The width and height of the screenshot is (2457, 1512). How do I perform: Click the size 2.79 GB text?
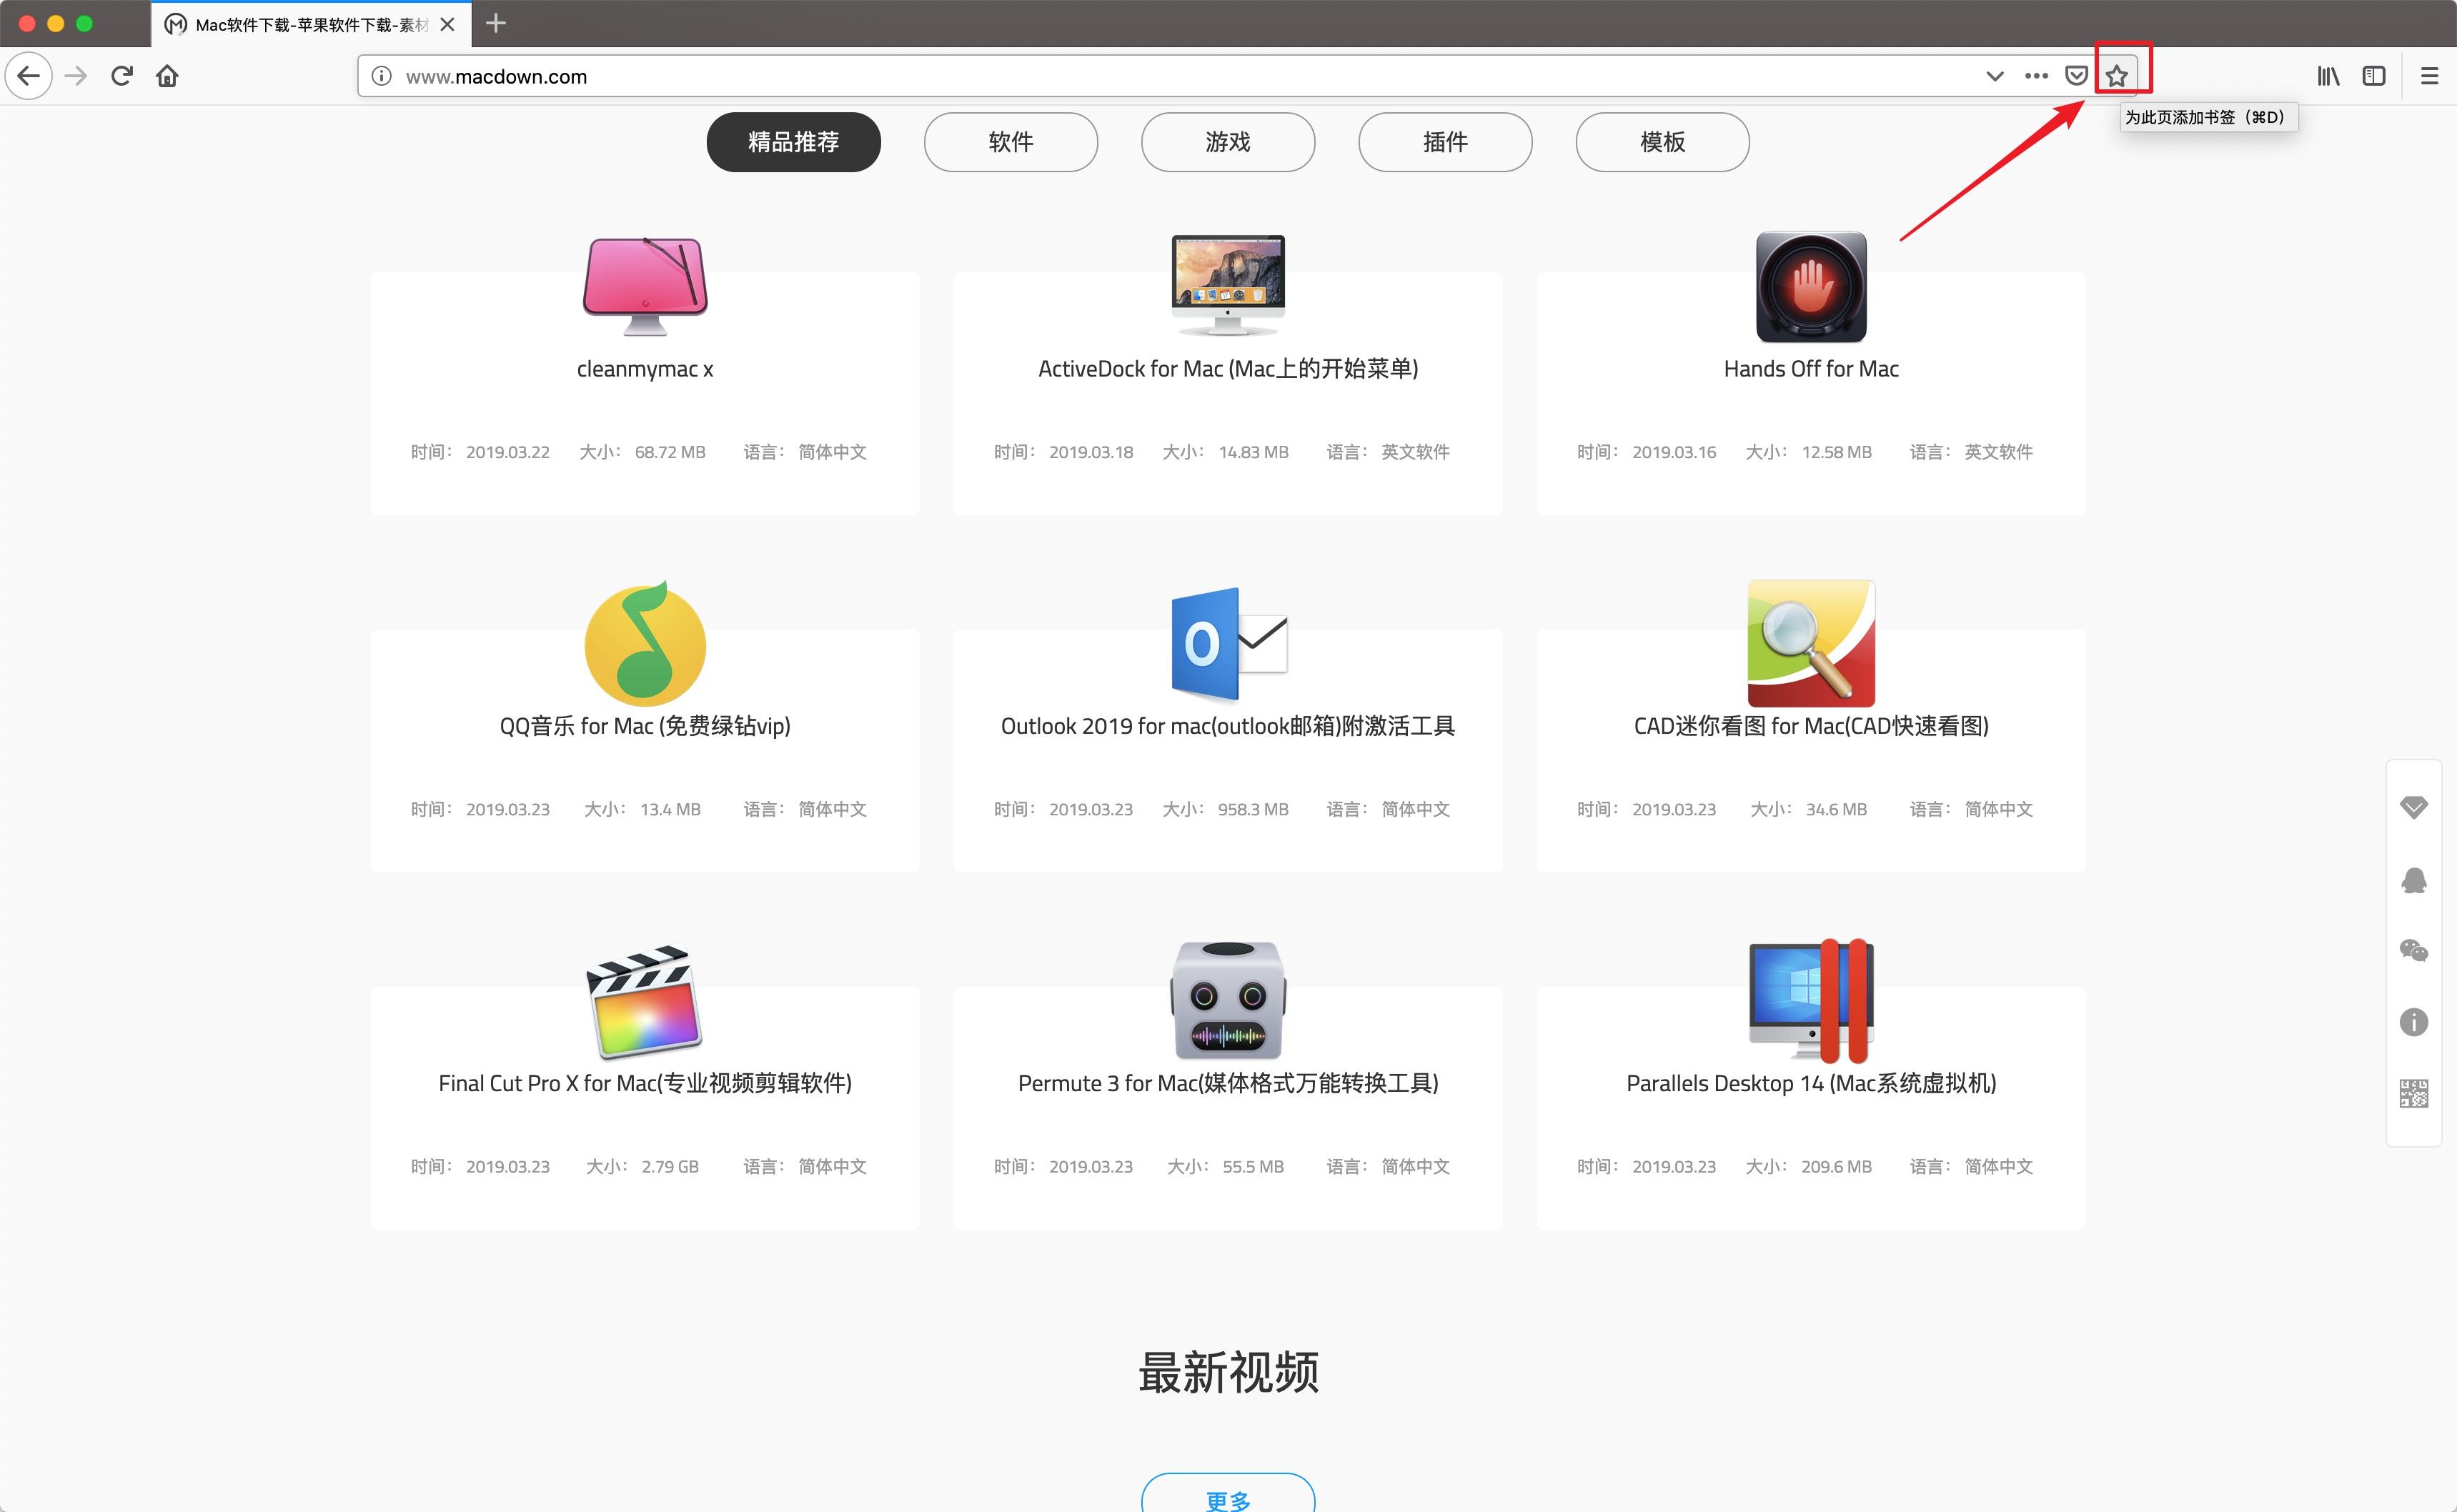tap(670, 1166)
